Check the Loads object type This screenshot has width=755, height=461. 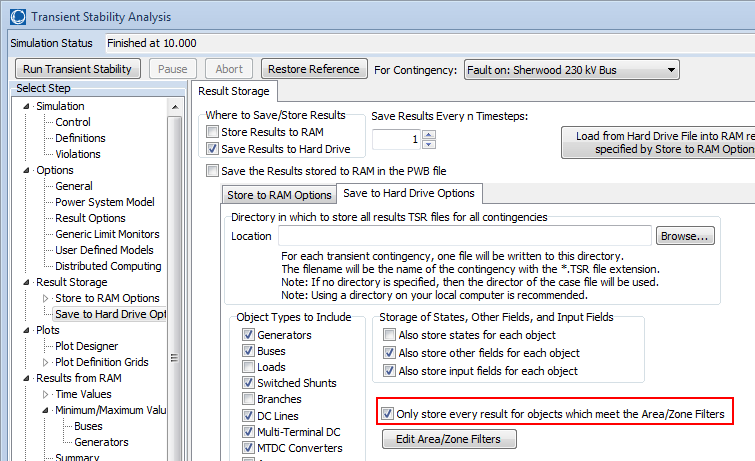click(248, 367)
